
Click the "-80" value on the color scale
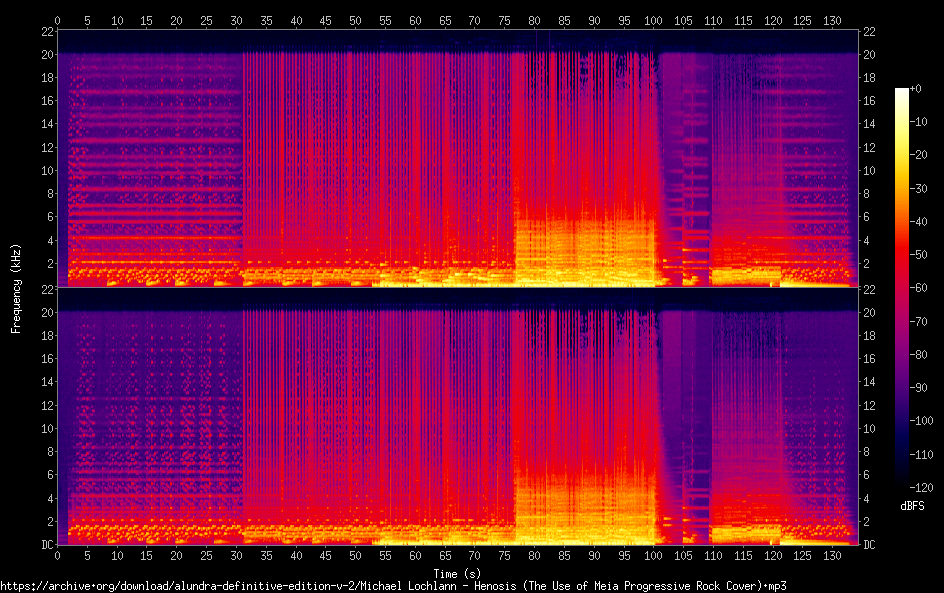[919, 355]
